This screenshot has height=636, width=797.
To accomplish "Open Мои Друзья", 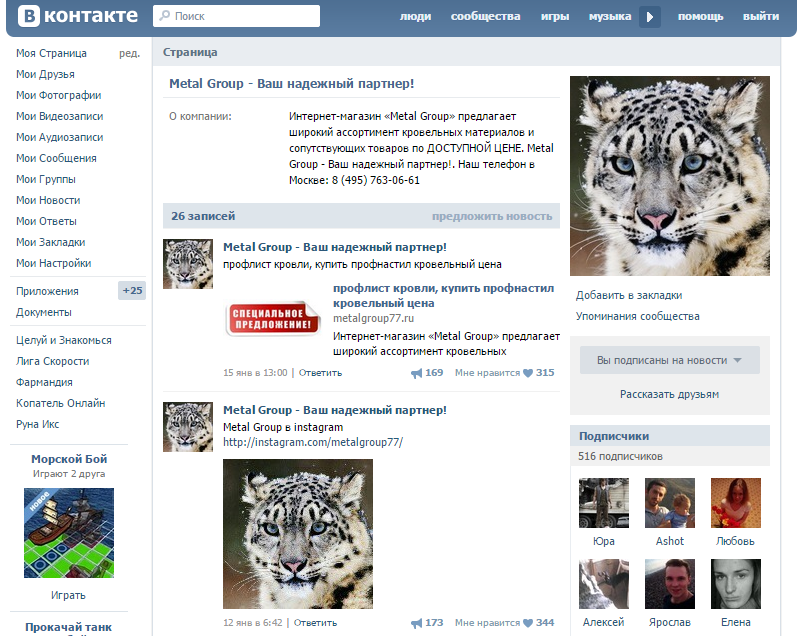I will (x=45, y=74).
